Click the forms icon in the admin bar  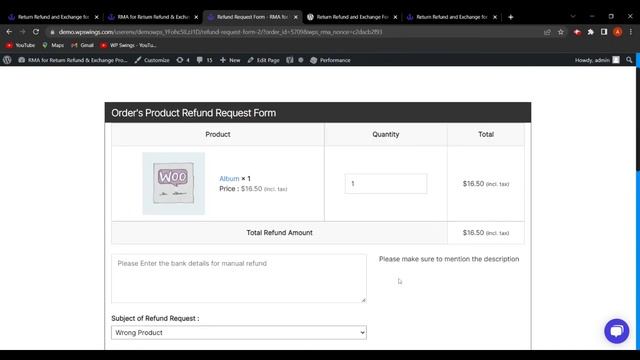click(289, 60)
